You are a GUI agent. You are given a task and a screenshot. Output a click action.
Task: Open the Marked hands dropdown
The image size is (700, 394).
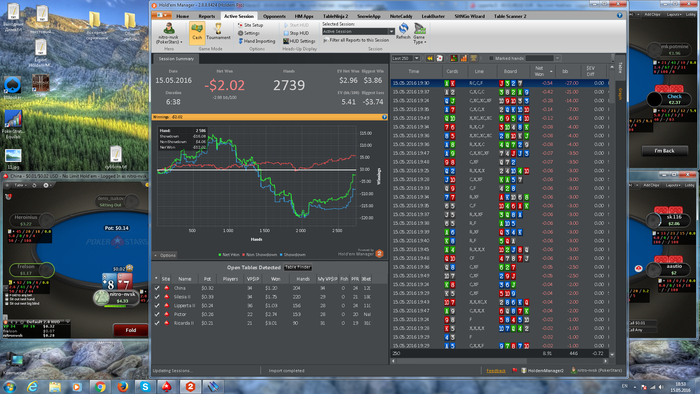pos(557,58)
